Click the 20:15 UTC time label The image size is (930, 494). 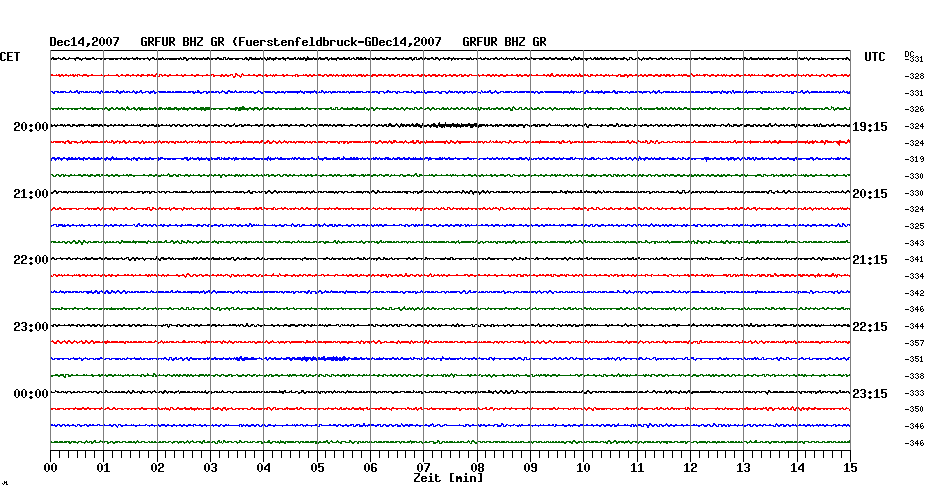point(870,193)
